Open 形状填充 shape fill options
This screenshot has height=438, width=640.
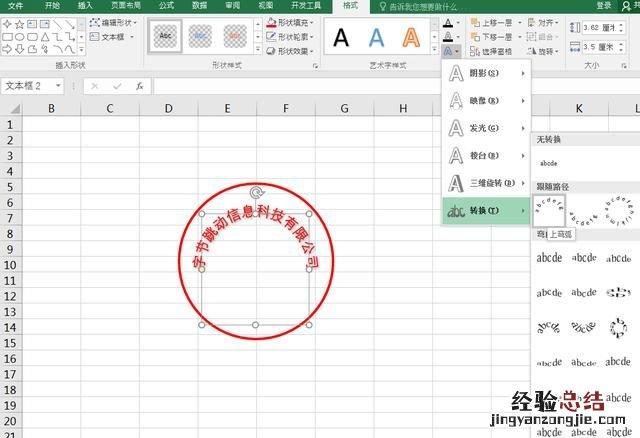click(x=290, y=22)
